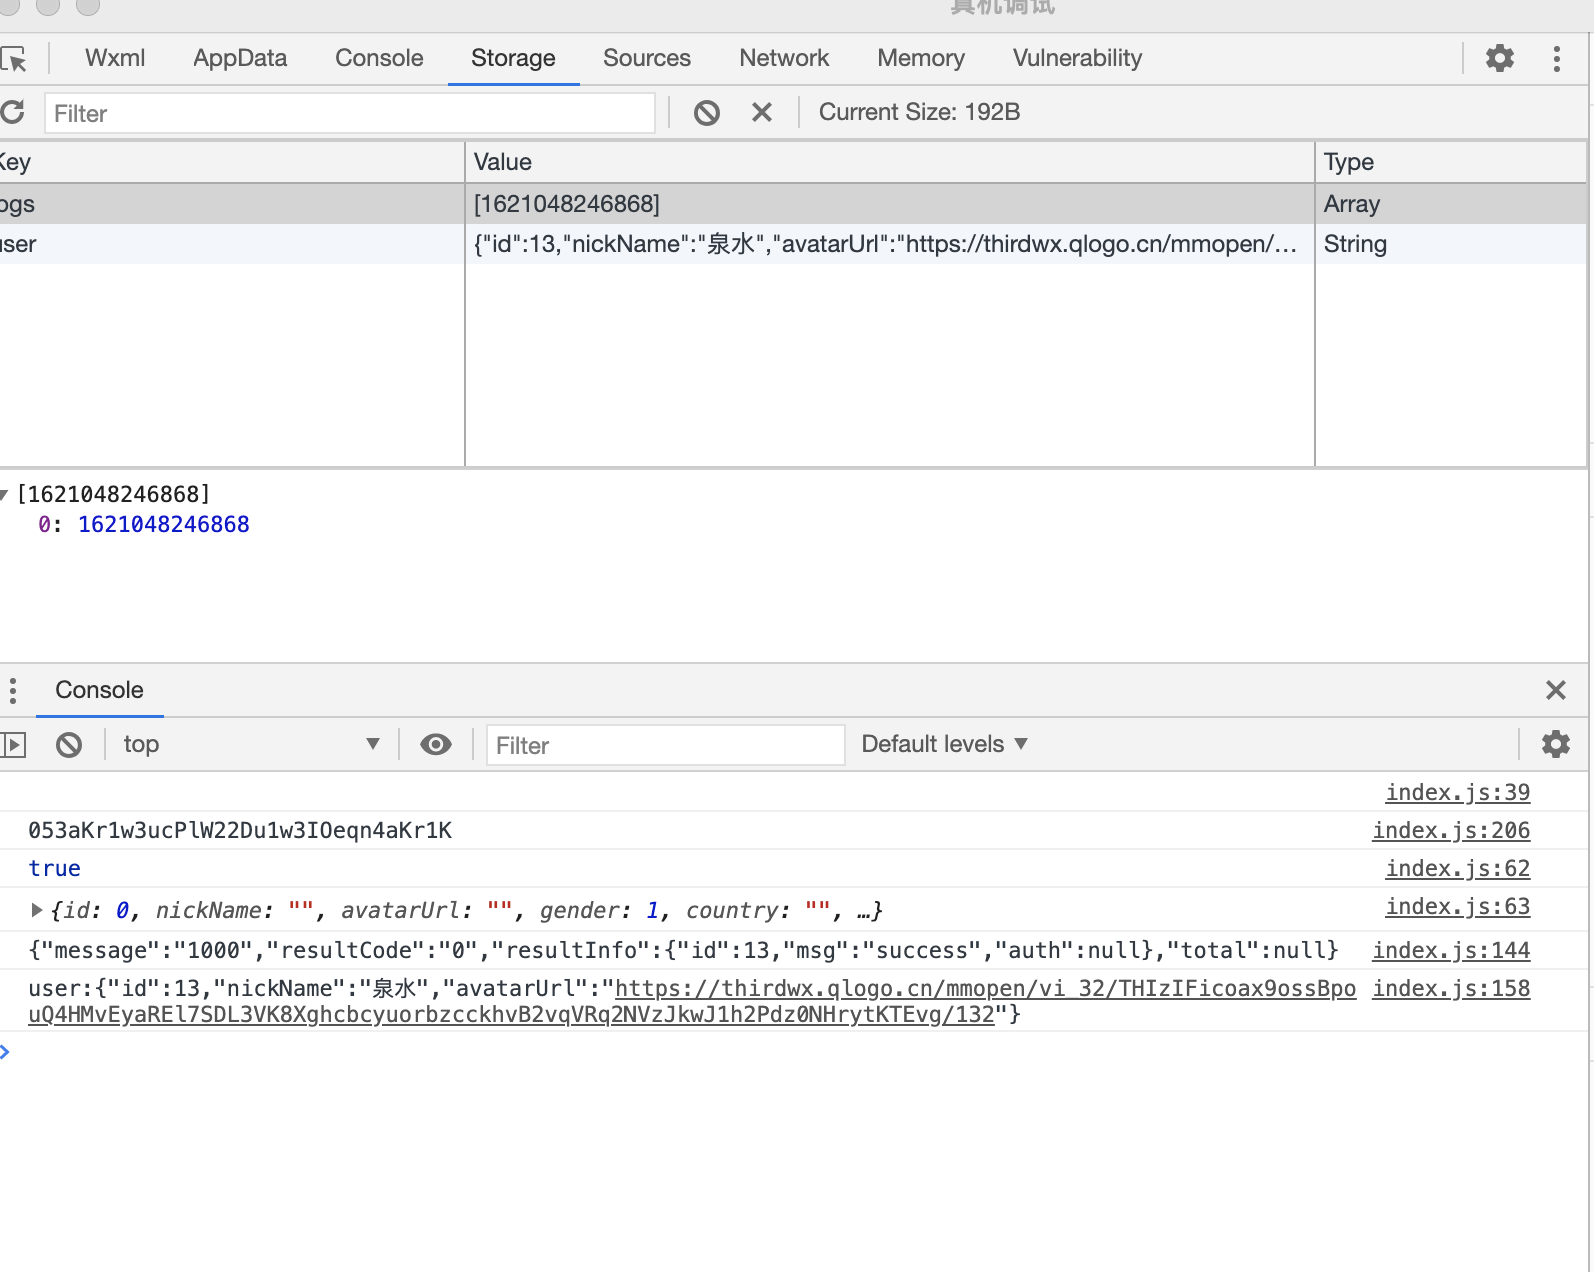Open the Vulnerability tab
This screenshot has height=1272, width=1594.
[x=1077, y=58]
